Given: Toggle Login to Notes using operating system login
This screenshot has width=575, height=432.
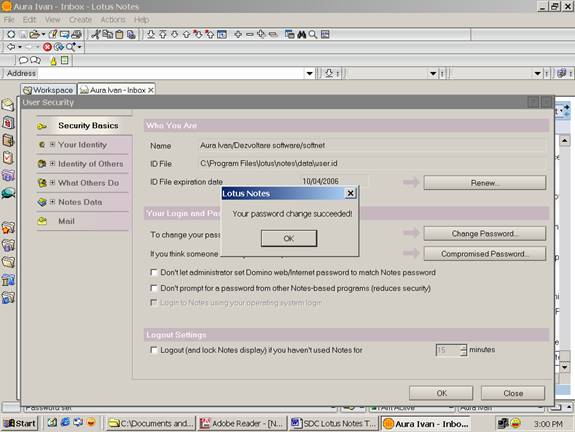Looking at the screenshot, I should (154, 303).
